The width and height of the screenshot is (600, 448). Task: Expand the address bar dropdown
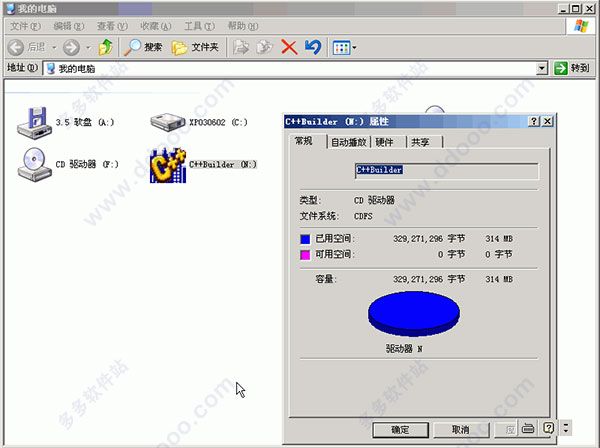click(541, 68)
